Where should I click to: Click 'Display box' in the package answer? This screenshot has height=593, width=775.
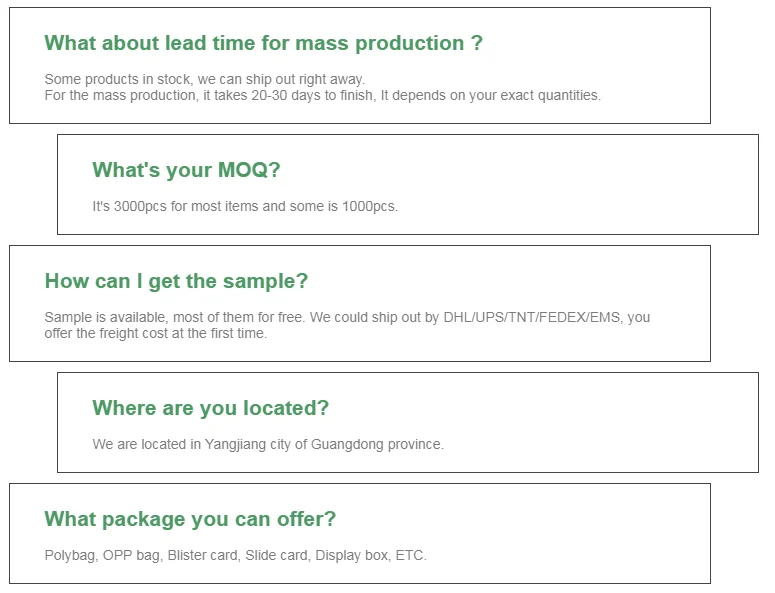pos(351,555)
